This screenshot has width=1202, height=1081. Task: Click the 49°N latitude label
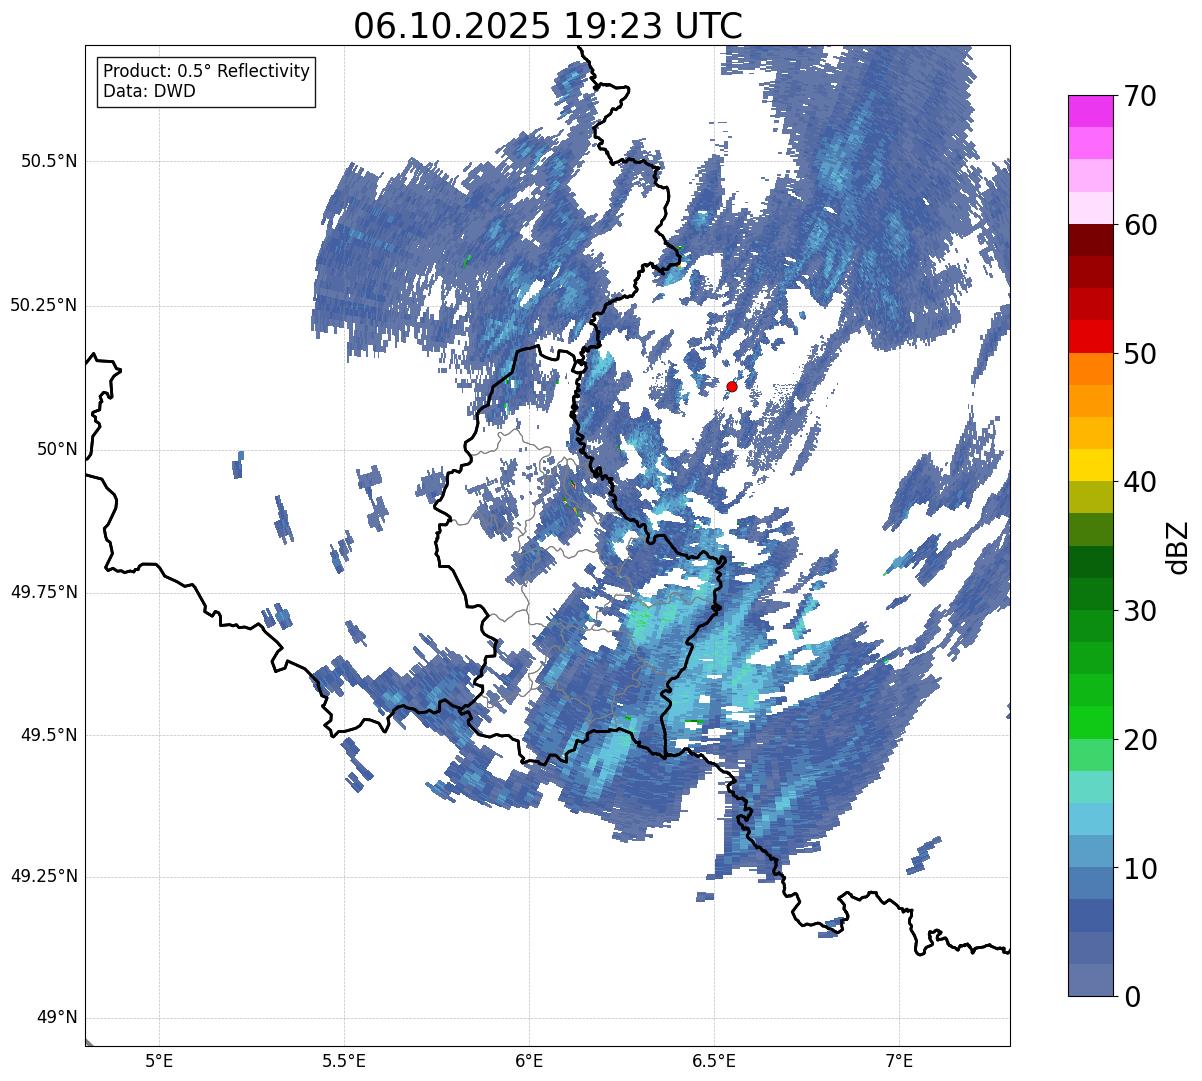tap(57, 1018)
